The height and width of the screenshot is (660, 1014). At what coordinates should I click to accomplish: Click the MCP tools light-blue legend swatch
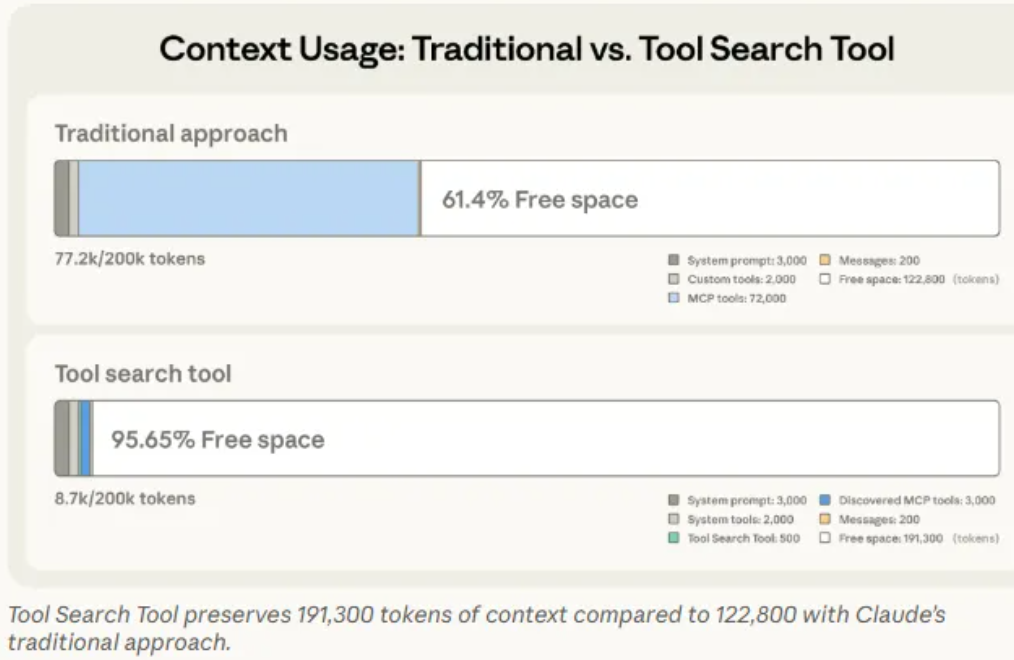[x=674, y=299]
